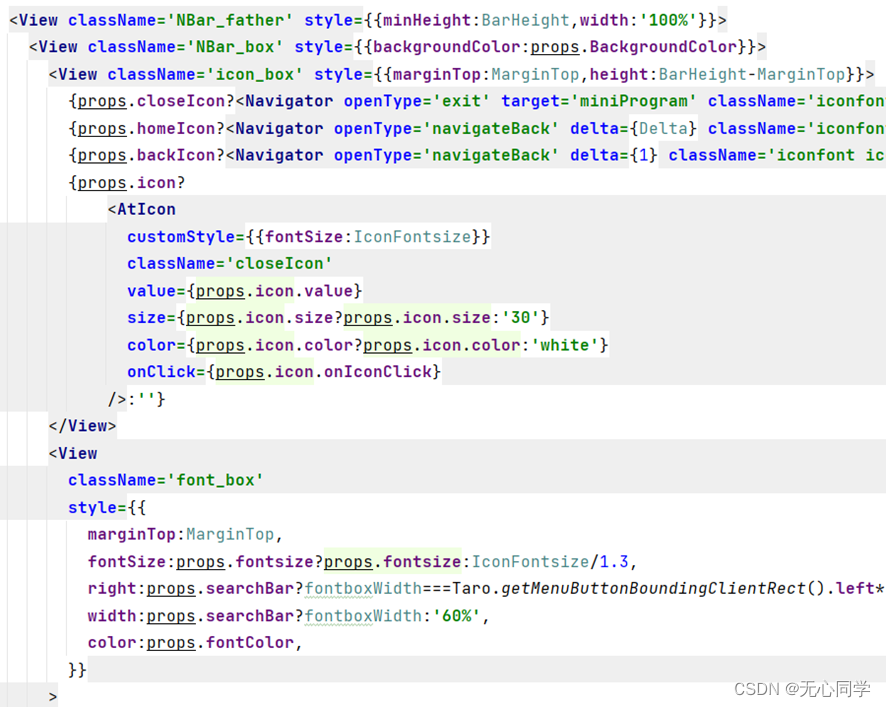Click the AtIcon opening tag

click(141, 210)
